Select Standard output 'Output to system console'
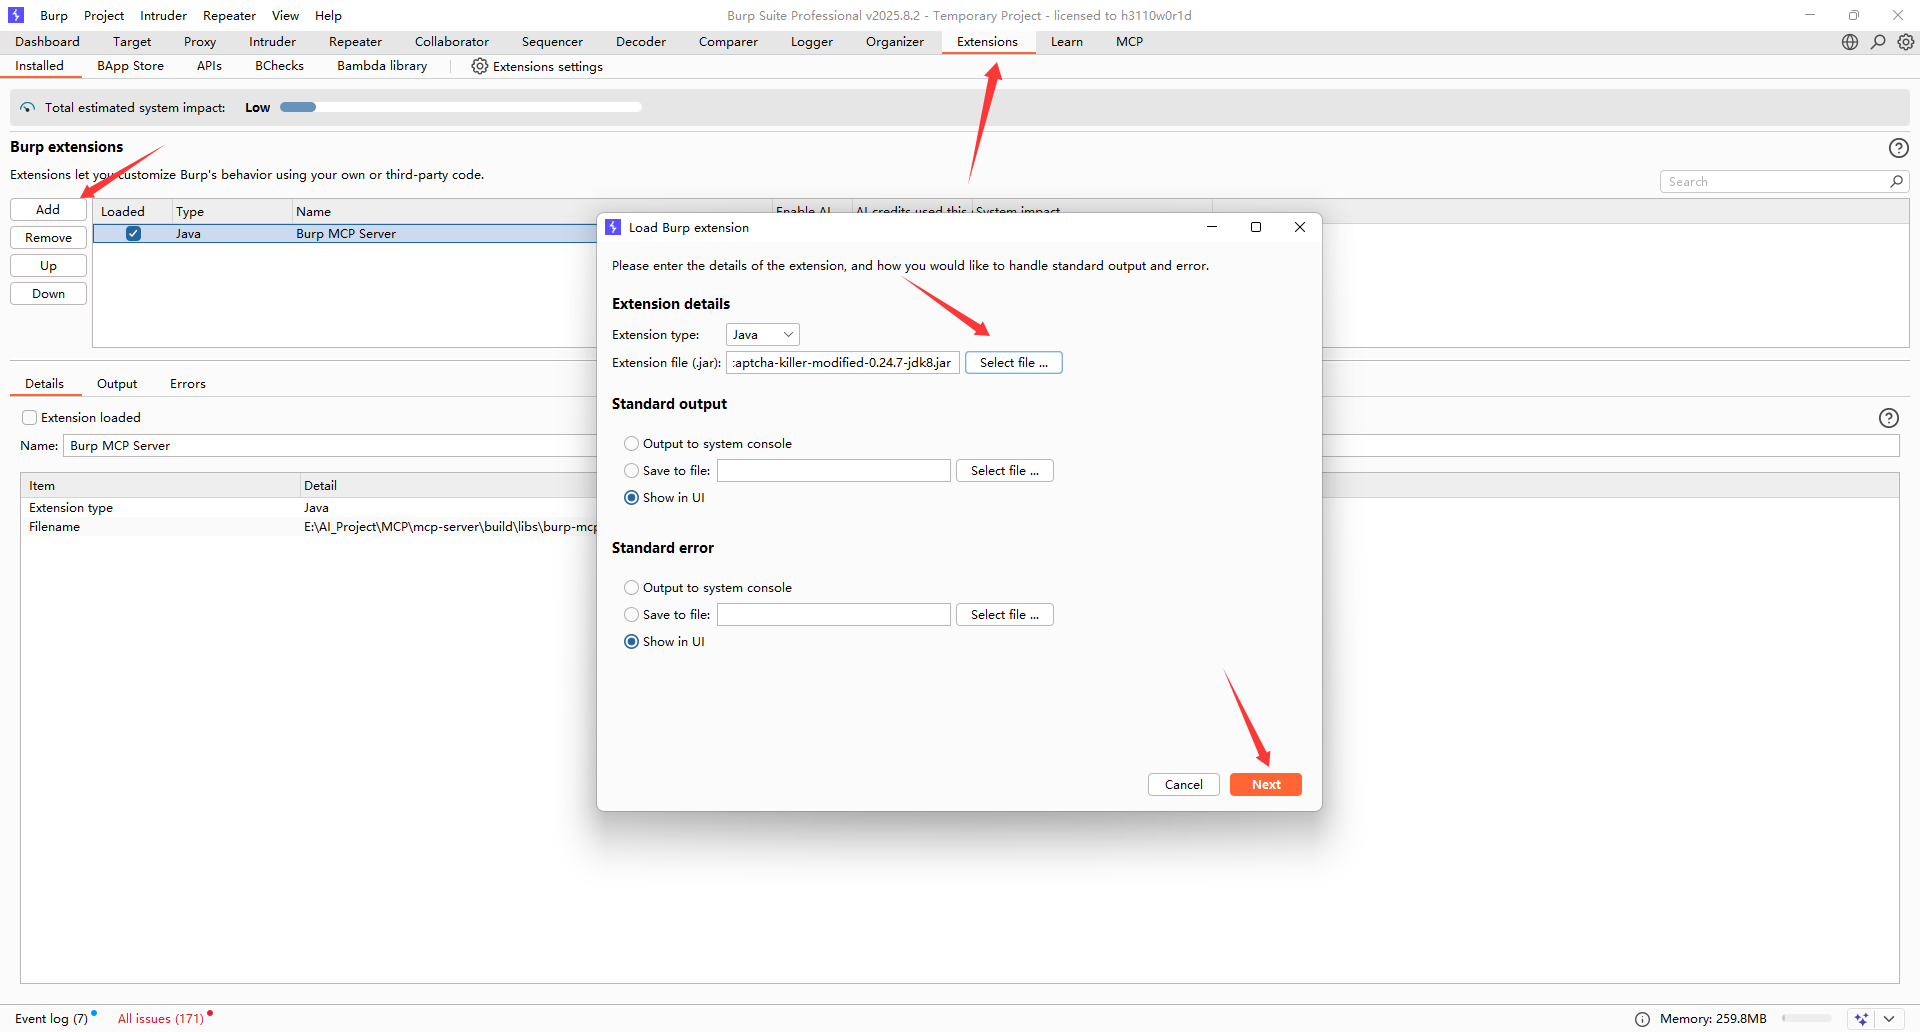 [x=631, y=444]
